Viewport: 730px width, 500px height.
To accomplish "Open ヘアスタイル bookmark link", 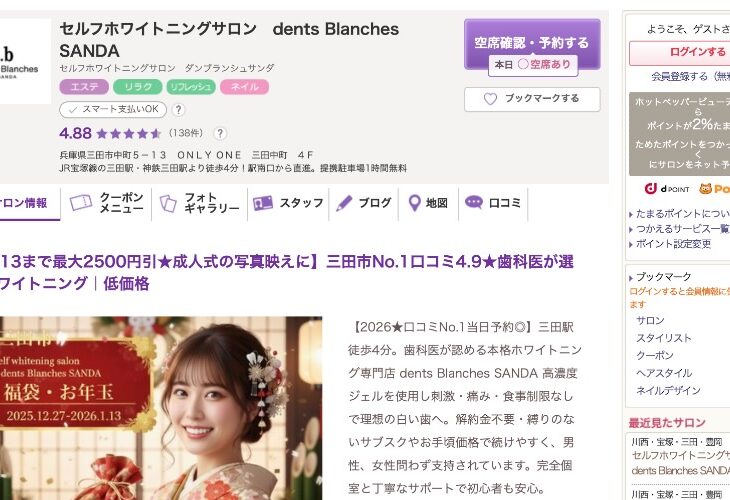I will click(664, 373).
